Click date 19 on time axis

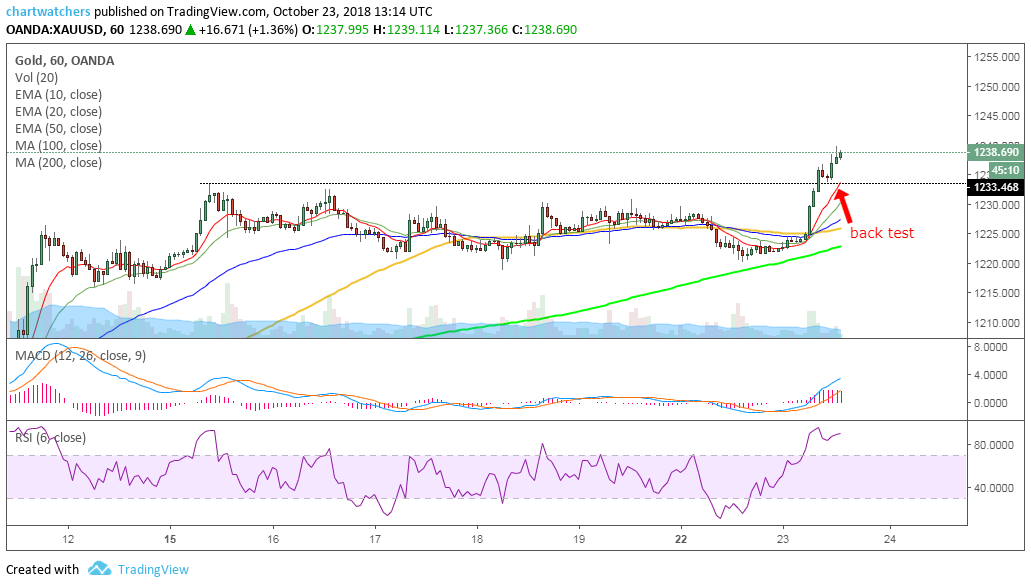pyautogui.click(x=579, y=539)
